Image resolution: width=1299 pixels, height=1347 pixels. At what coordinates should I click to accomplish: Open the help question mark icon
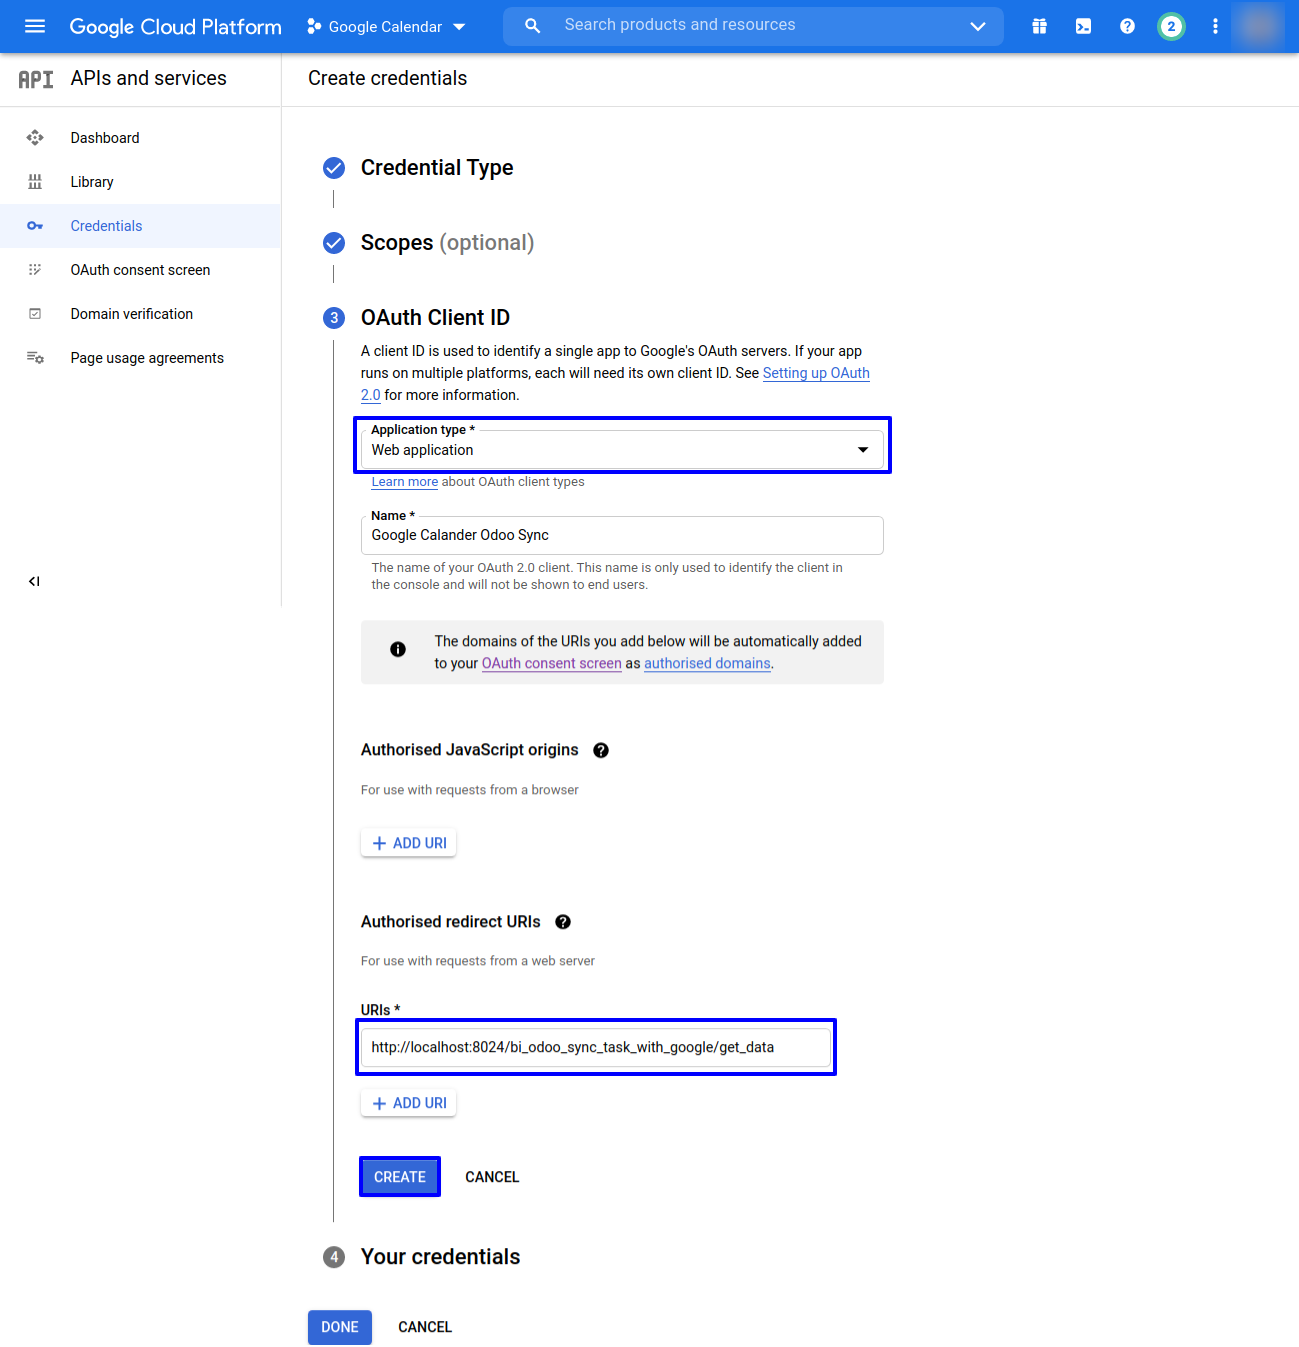tap(1127, 26)
